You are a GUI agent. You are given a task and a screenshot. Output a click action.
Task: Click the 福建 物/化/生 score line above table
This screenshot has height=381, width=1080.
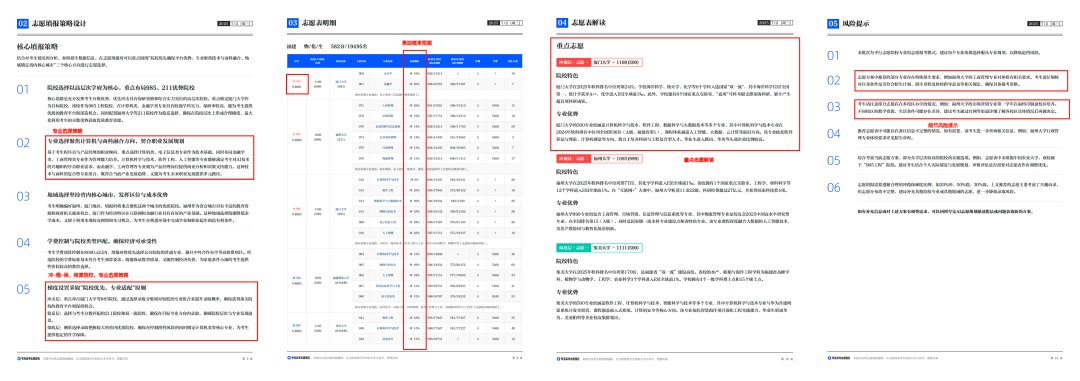click(x=327, y=46)
